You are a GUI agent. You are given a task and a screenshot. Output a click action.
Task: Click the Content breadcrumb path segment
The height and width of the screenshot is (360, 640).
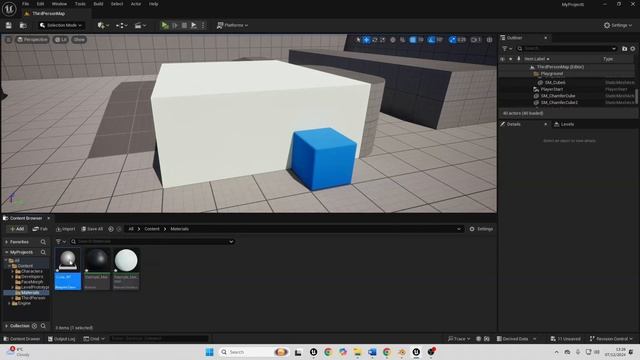click(x=152, y=229)
